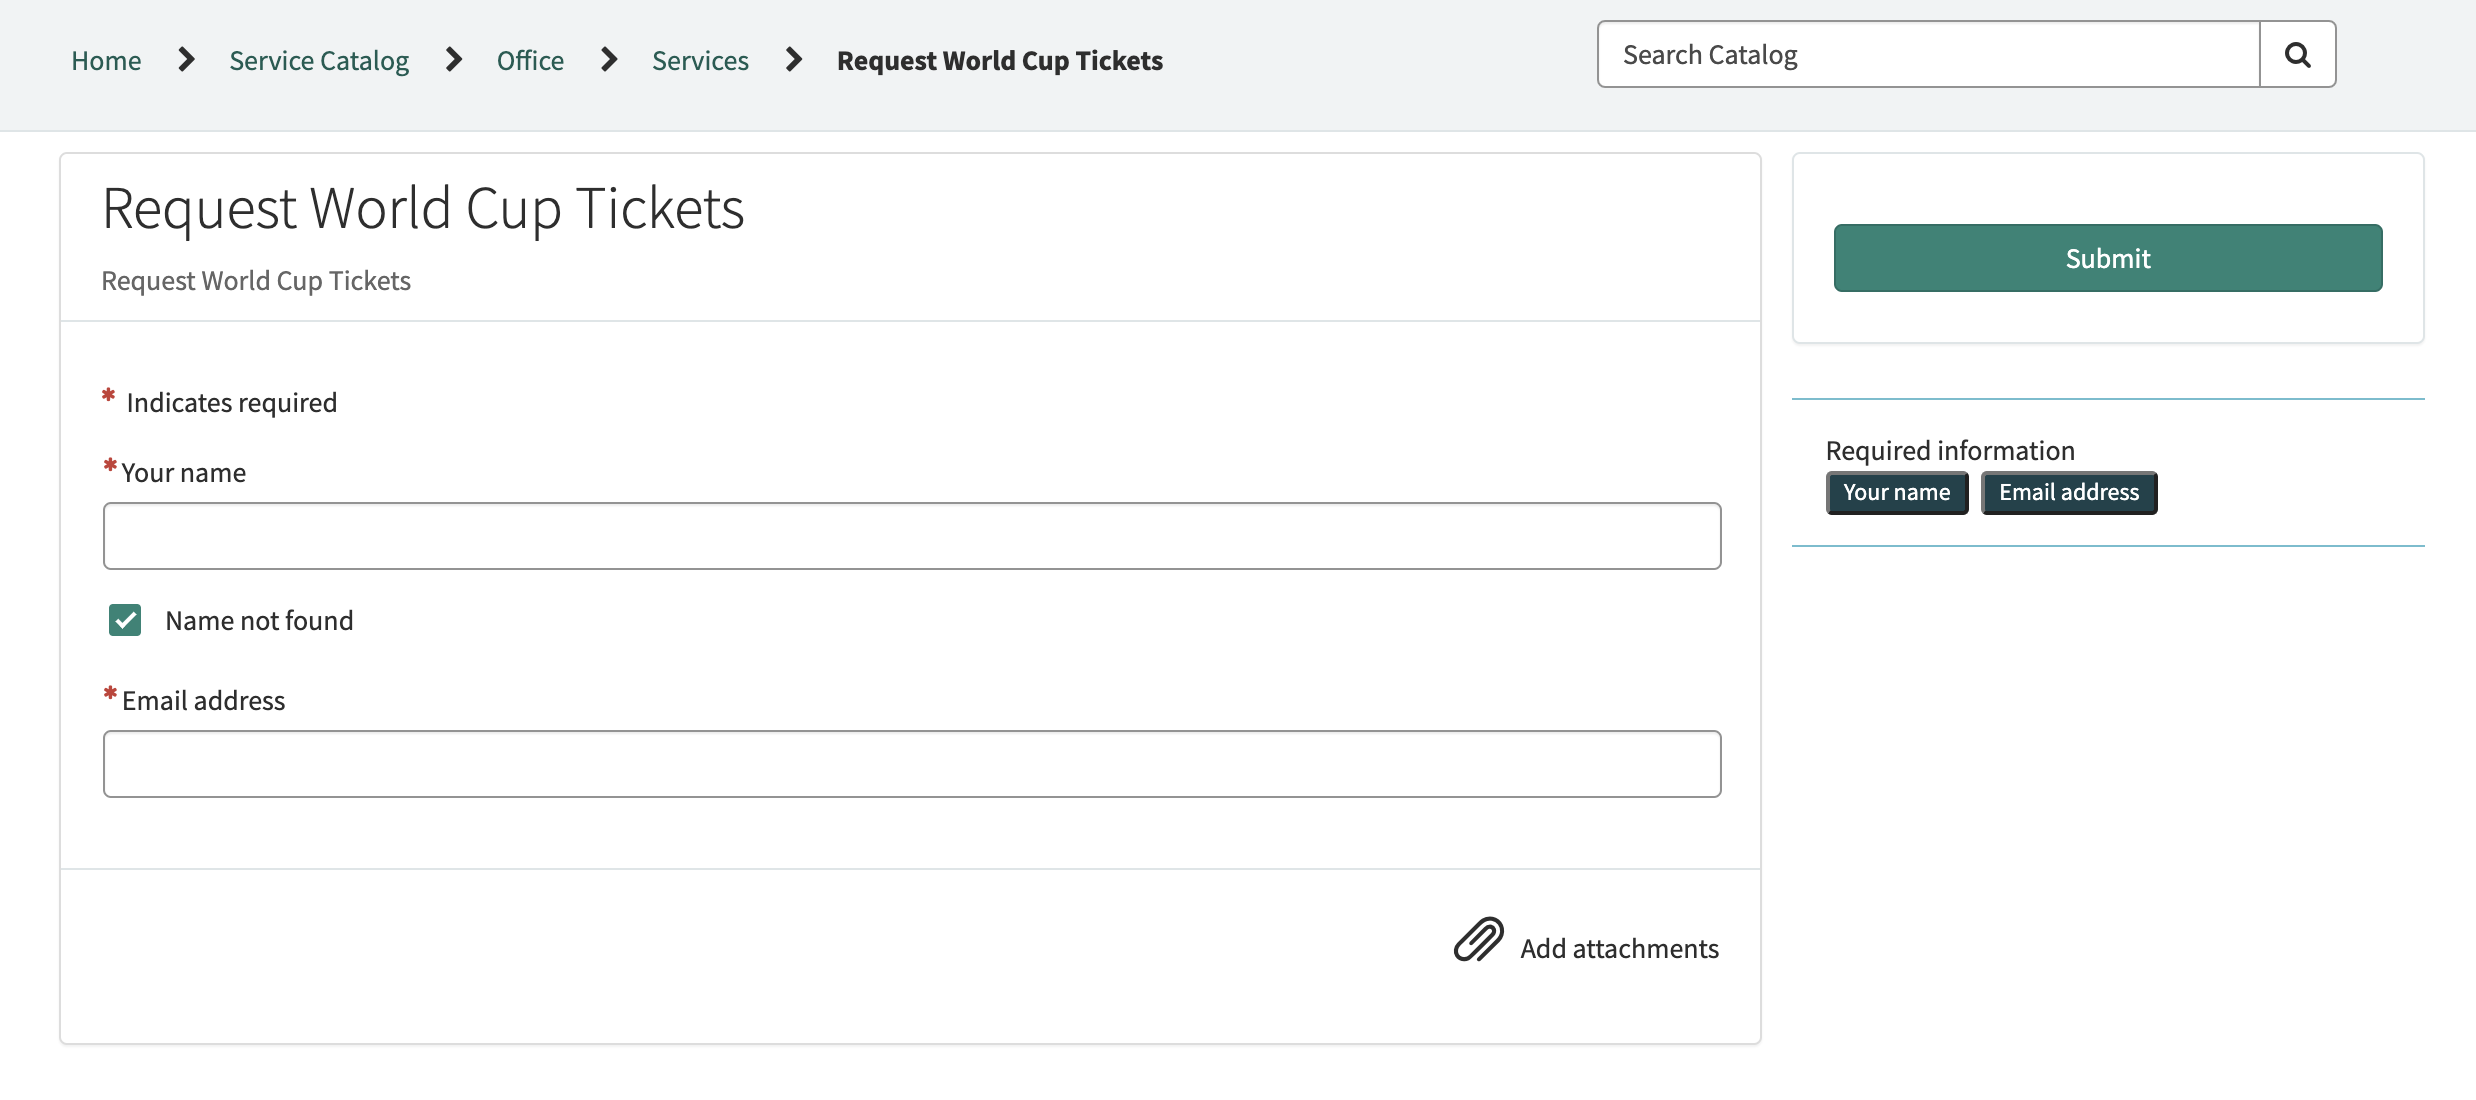
Task: Click the Your name required tag
Action: (x=1896, y=493)
